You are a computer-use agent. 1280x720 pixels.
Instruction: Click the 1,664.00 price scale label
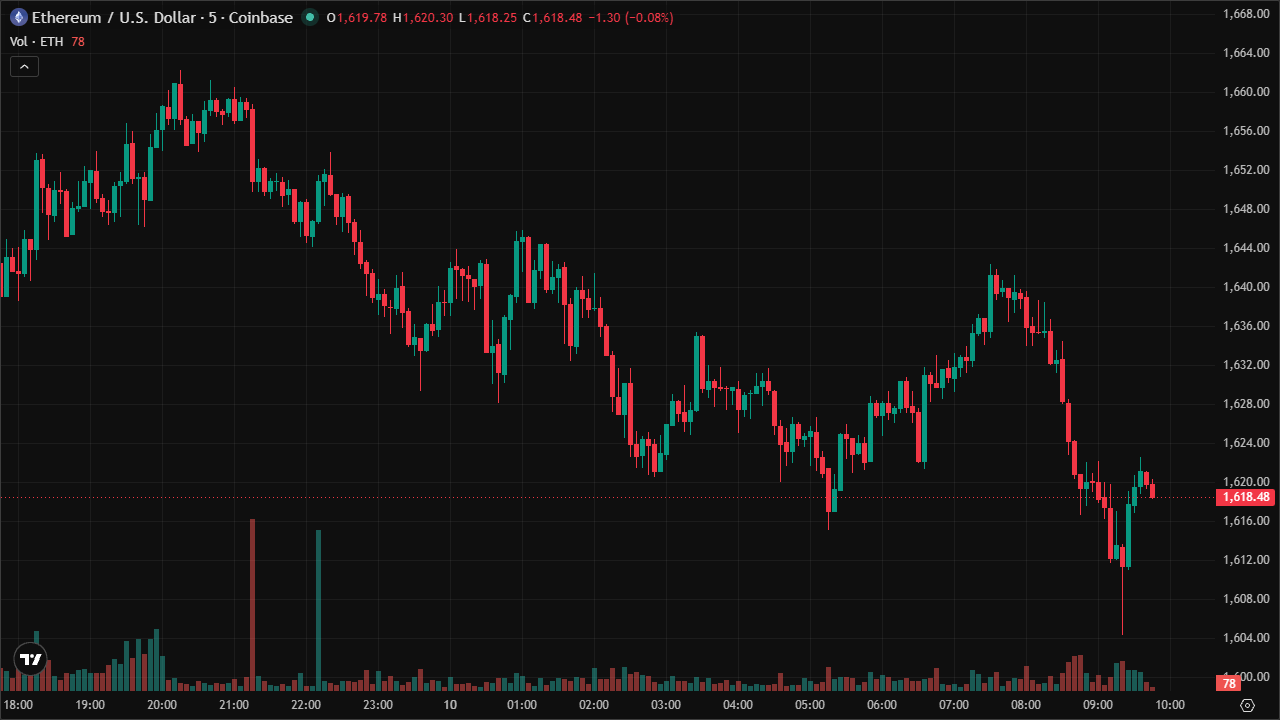coord(1246,52)
